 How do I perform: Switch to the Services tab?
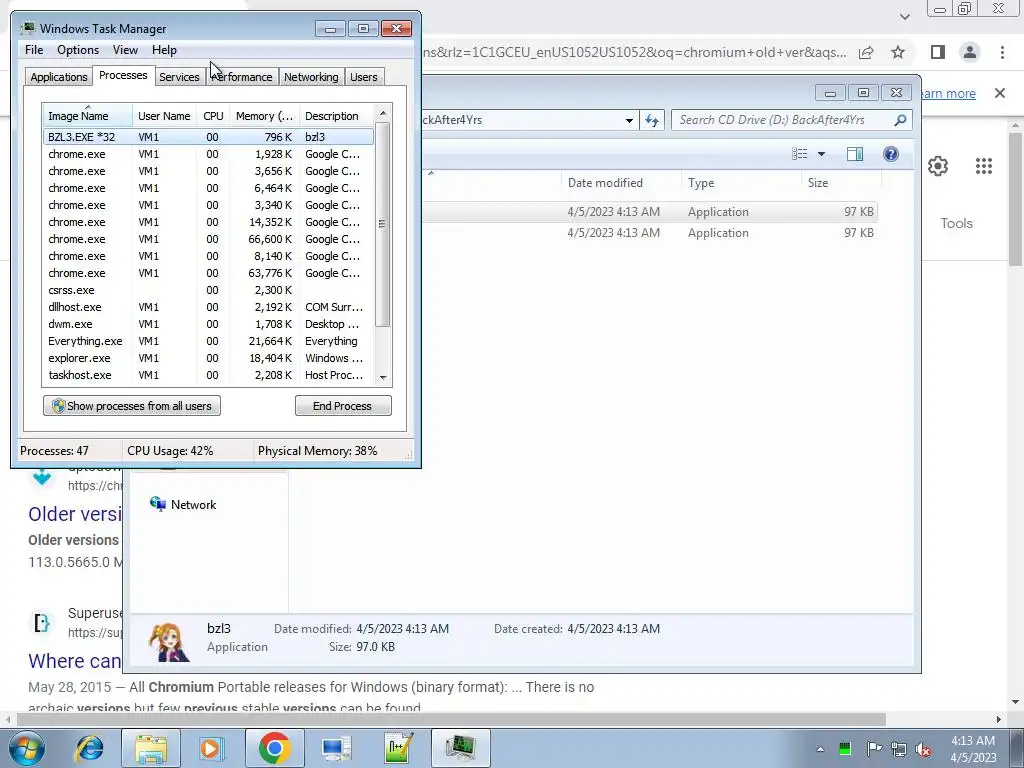tap(179, 76)
